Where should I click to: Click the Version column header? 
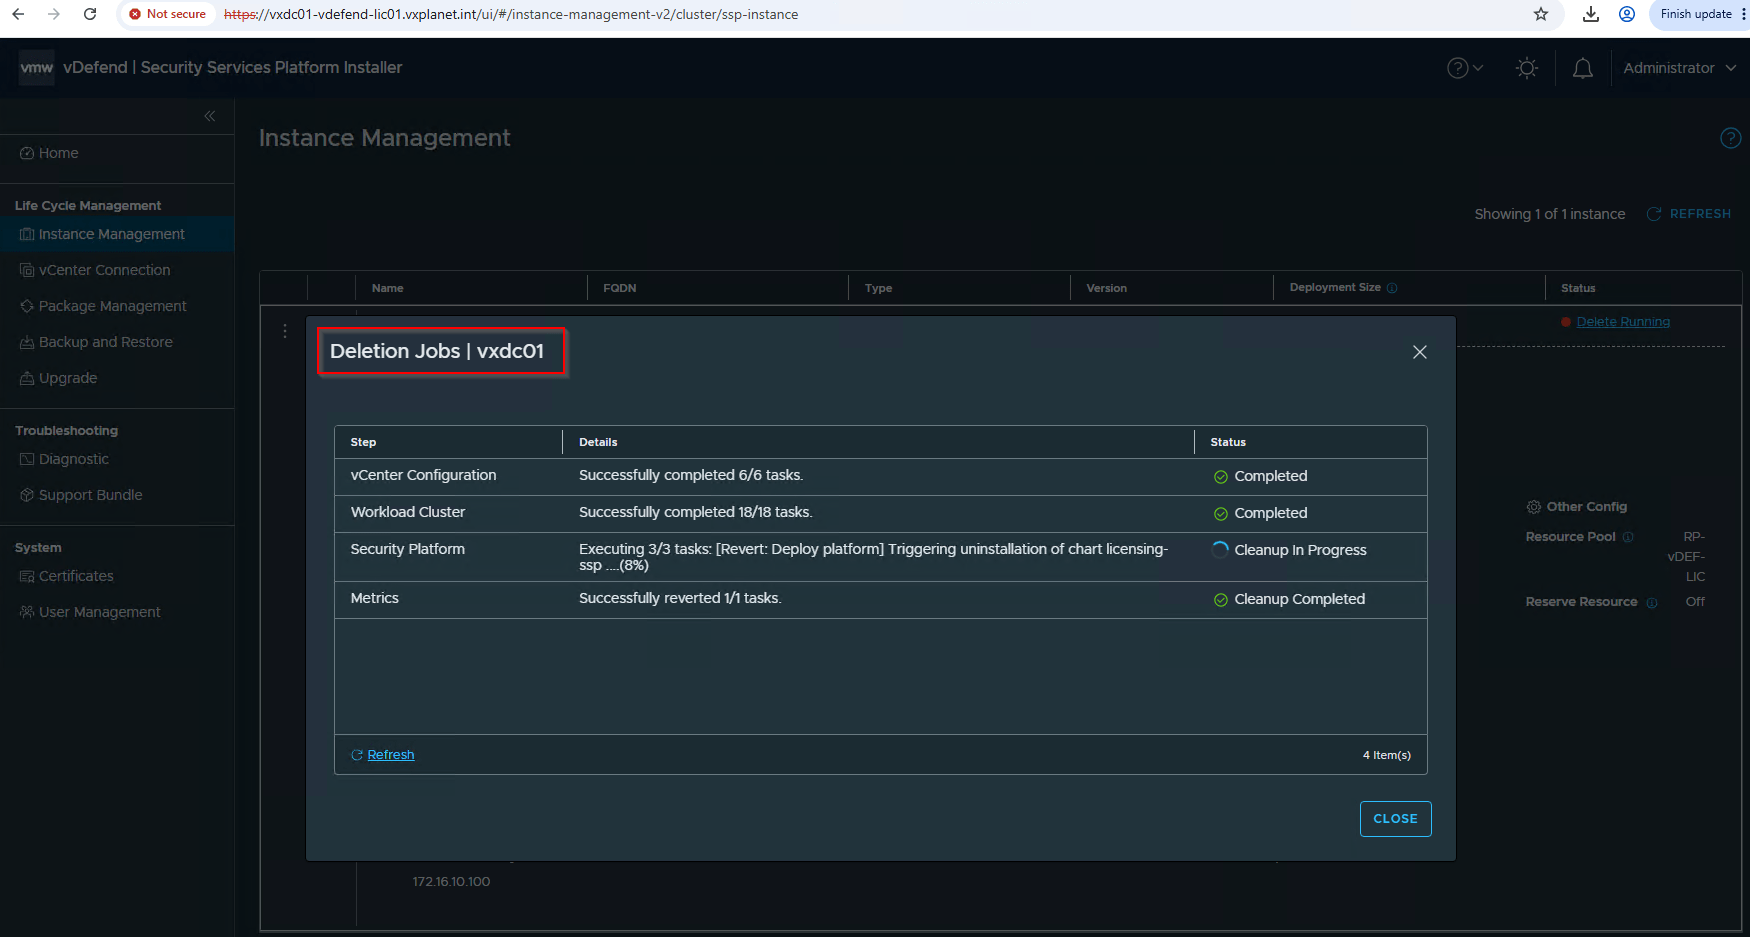(x=1107, y=288)
